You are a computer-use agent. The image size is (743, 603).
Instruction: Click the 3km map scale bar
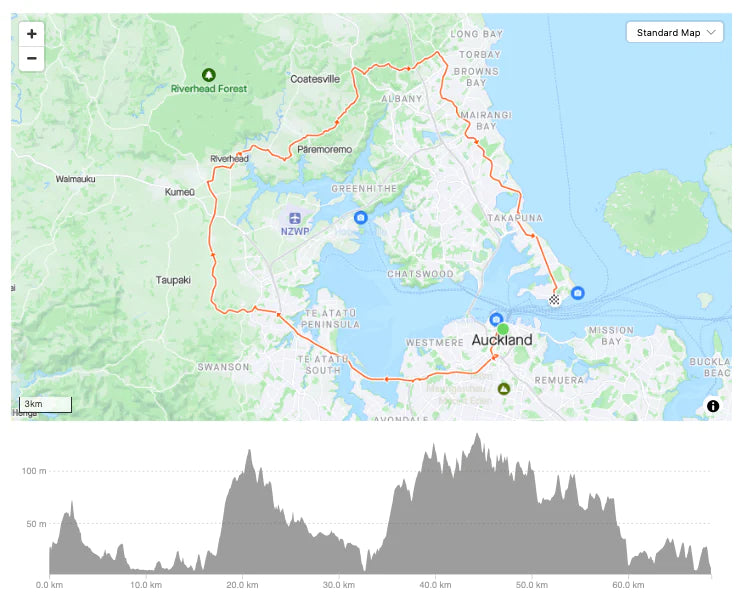point(45,404)
